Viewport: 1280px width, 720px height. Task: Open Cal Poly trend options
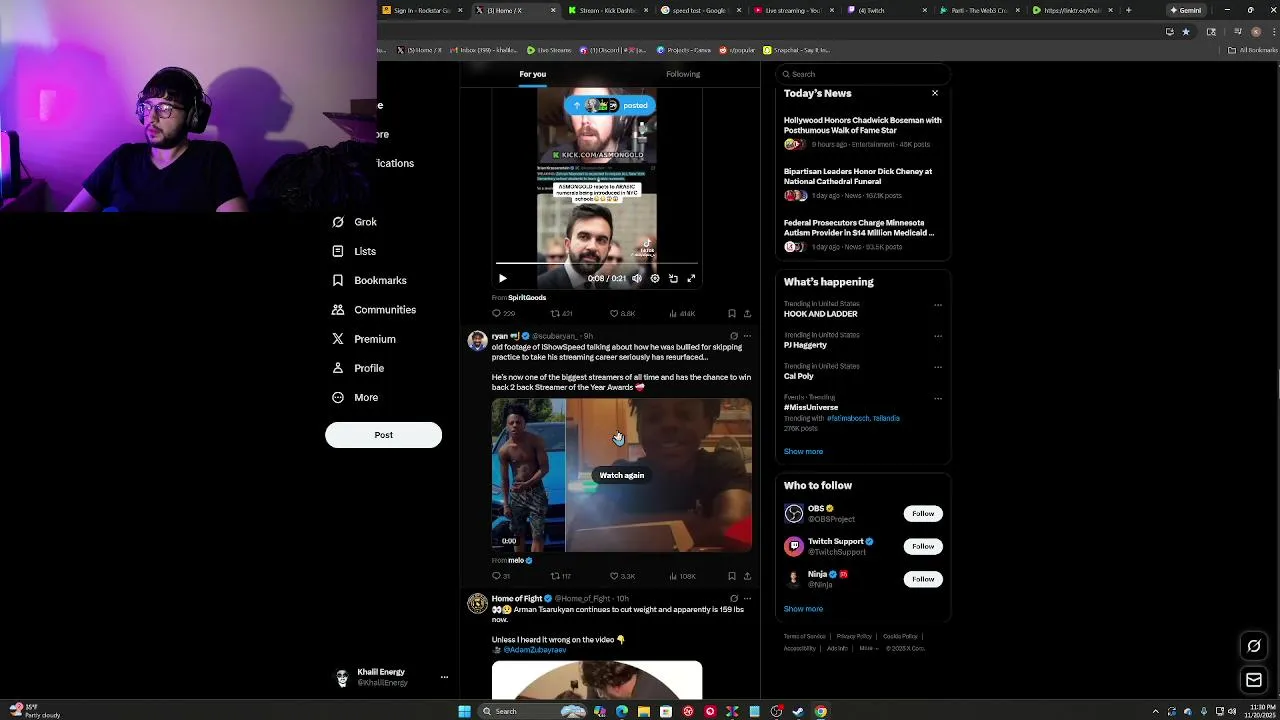click(937, 367)
